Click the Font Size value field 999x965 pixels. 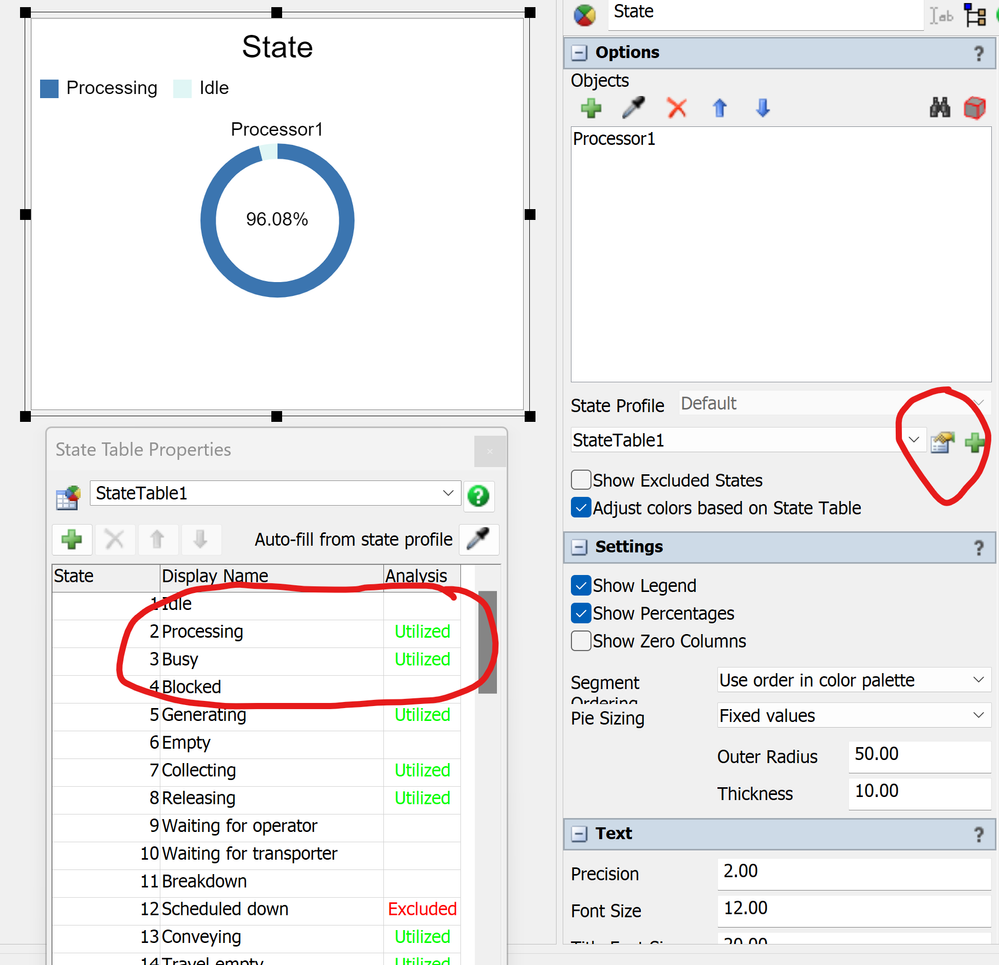pyautogui.click(x=854, y=910)
